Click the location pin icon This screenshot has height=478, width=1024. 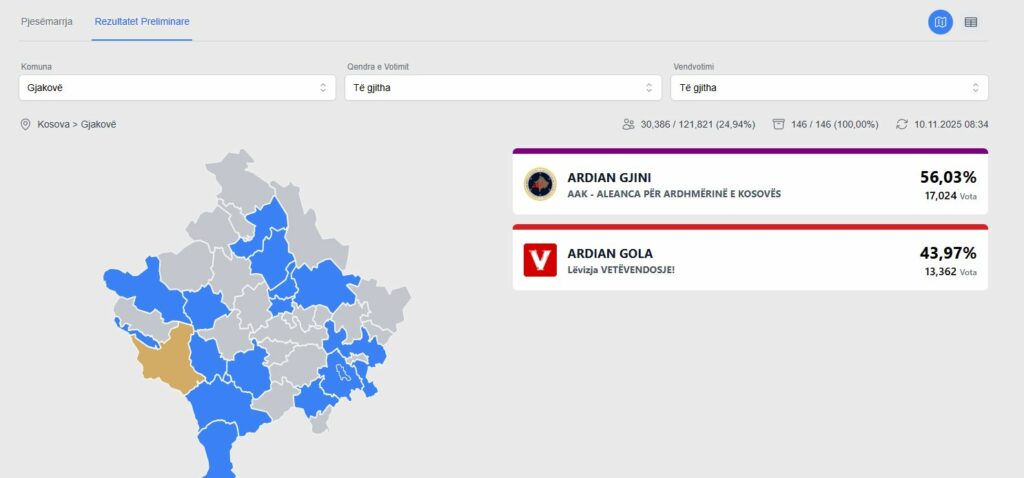click(26, 124)
